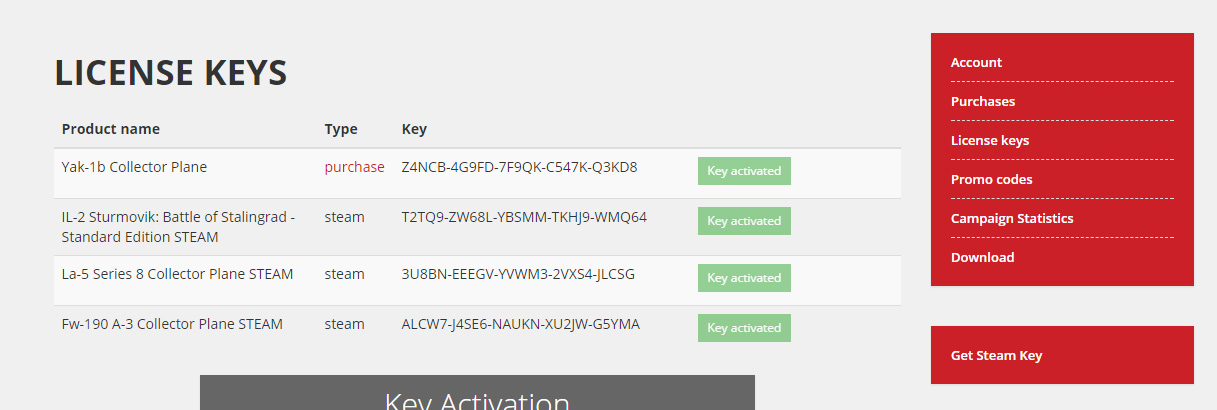Open the Download link in sidebar
This screenshot has height=410, width=1217.
point(982,257)
